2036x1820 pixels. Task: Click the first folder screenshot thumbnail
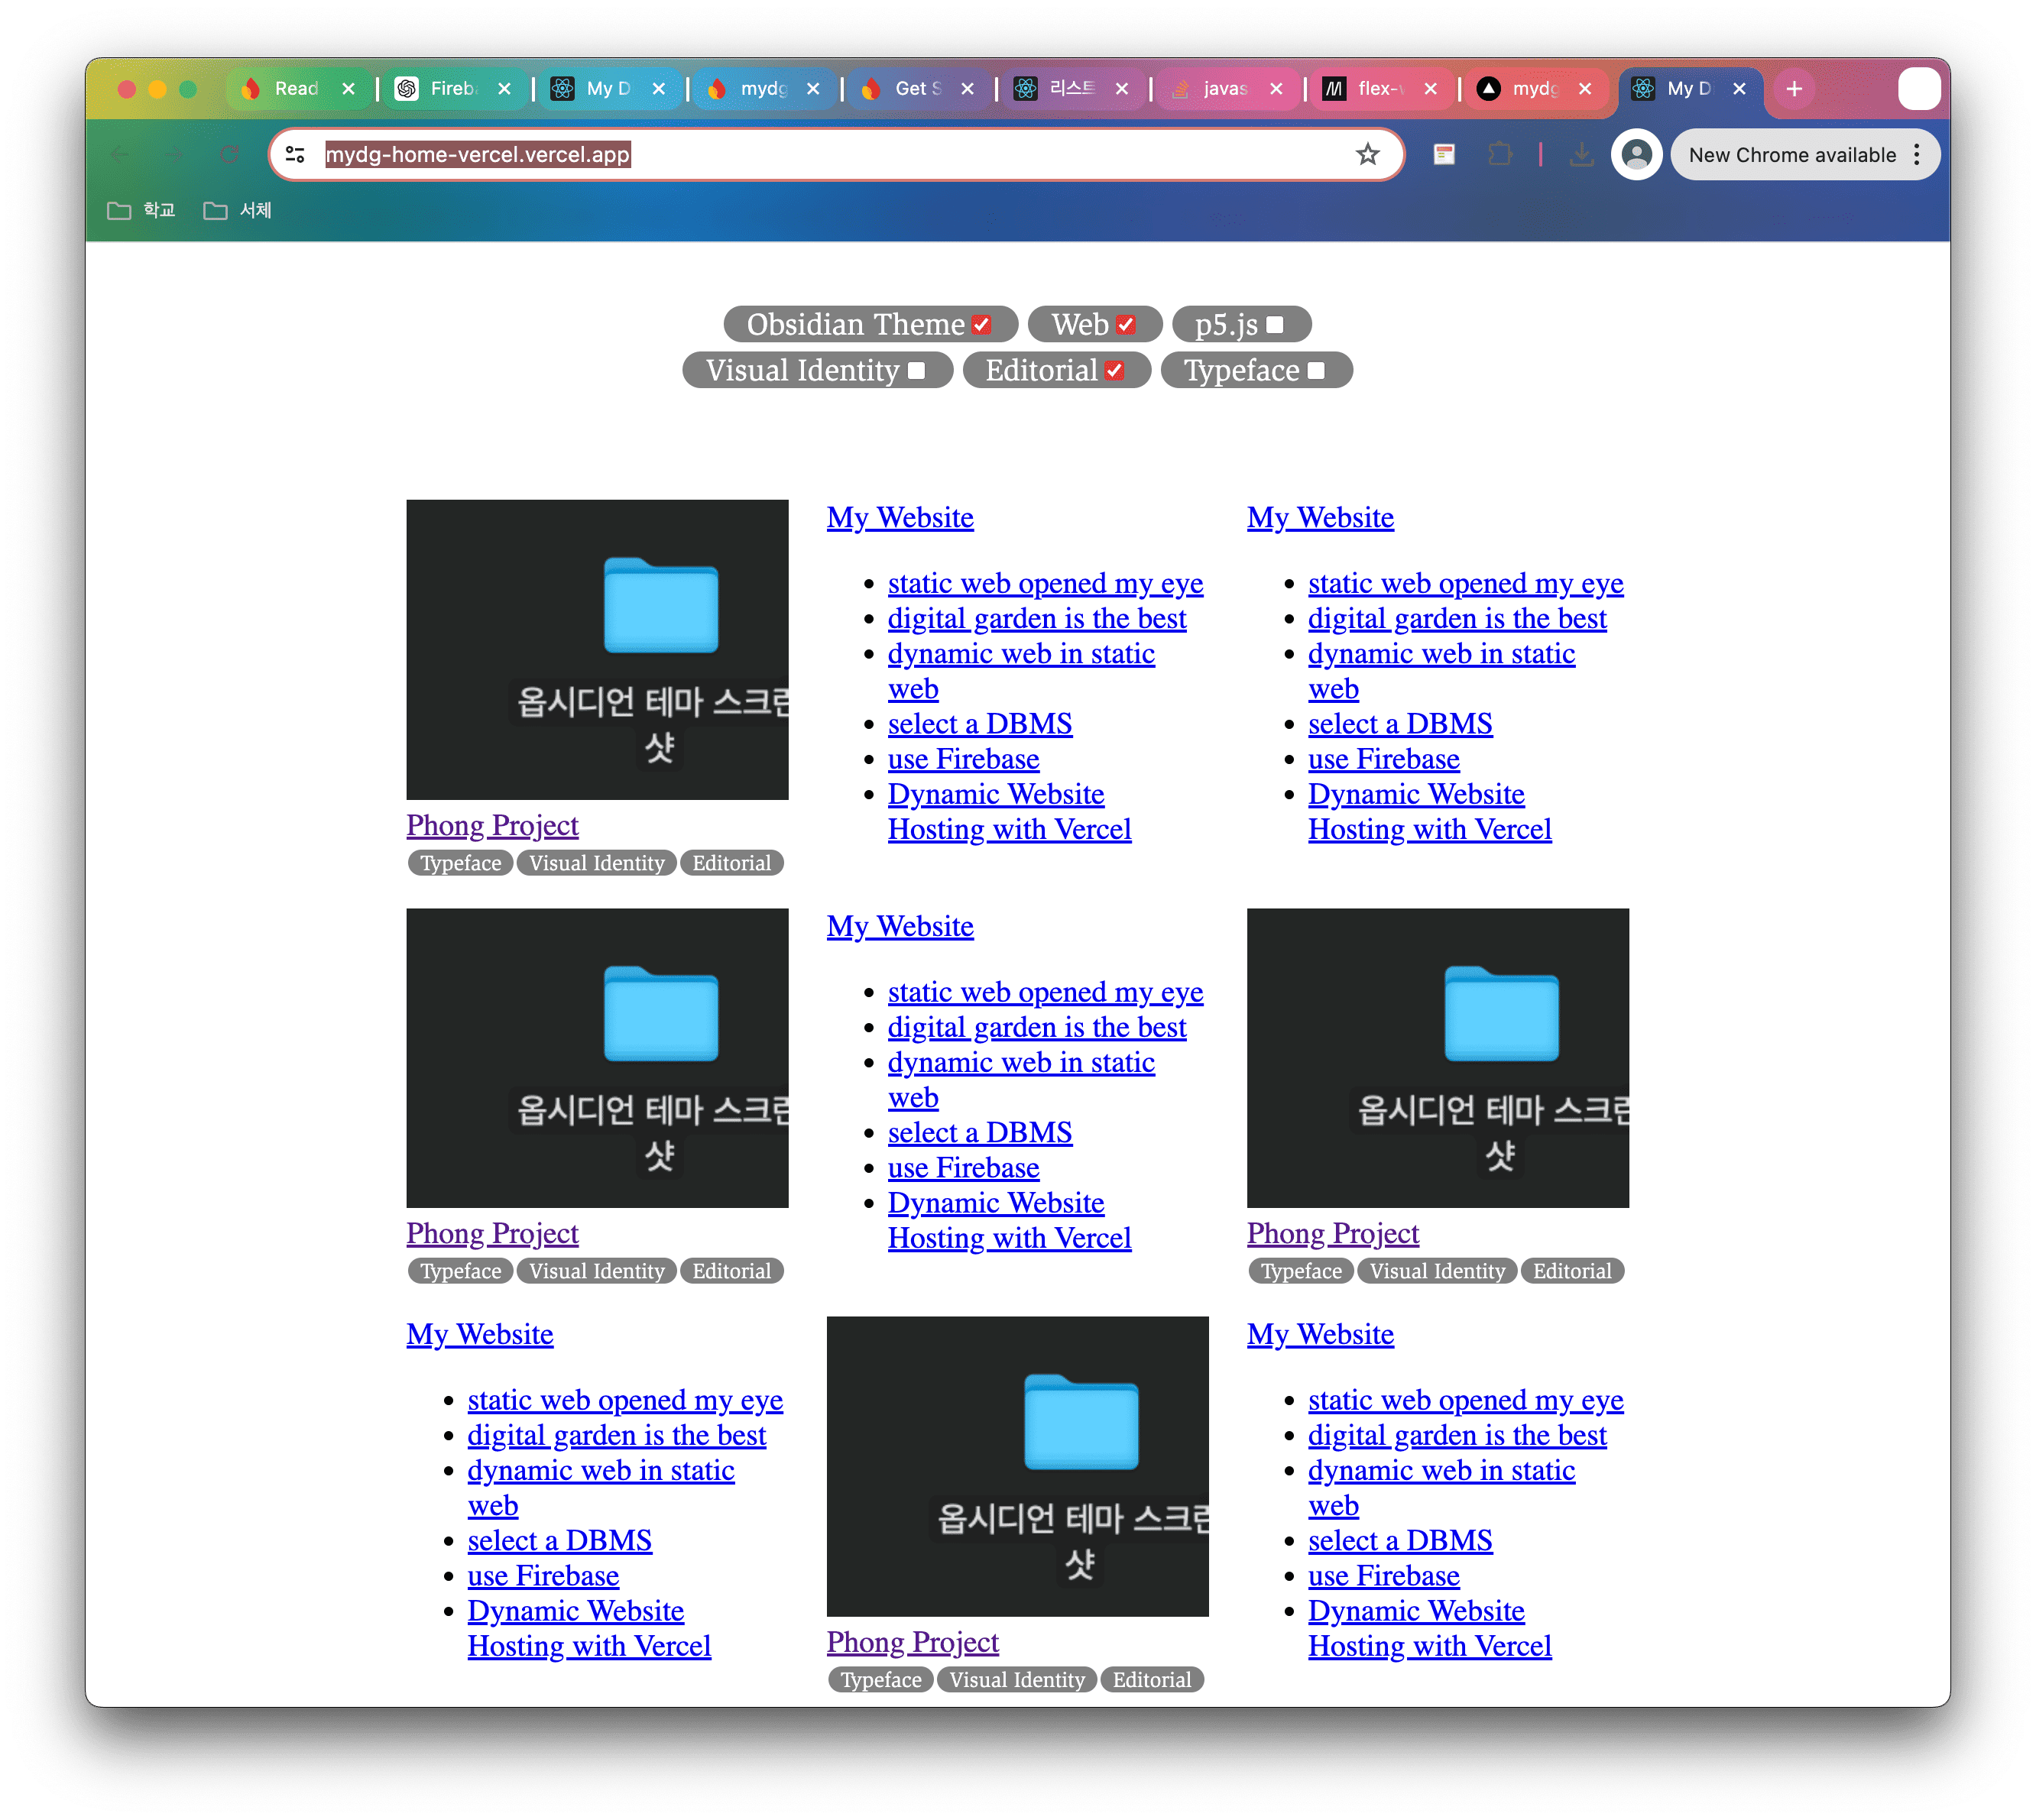coord(597,649)
